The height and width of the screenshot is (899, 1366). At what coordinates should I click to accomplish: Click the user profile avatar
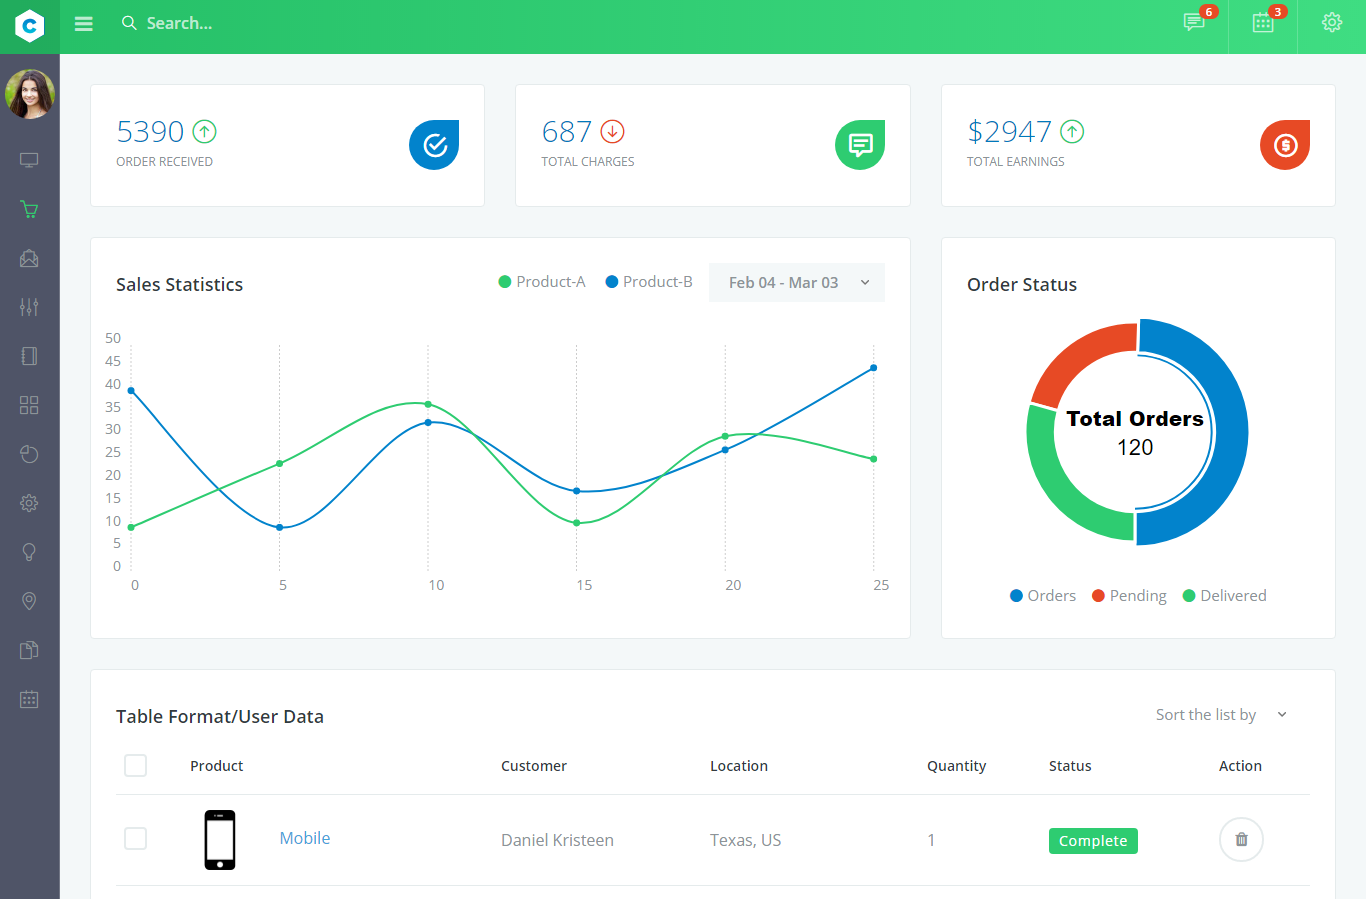point(30,94)
